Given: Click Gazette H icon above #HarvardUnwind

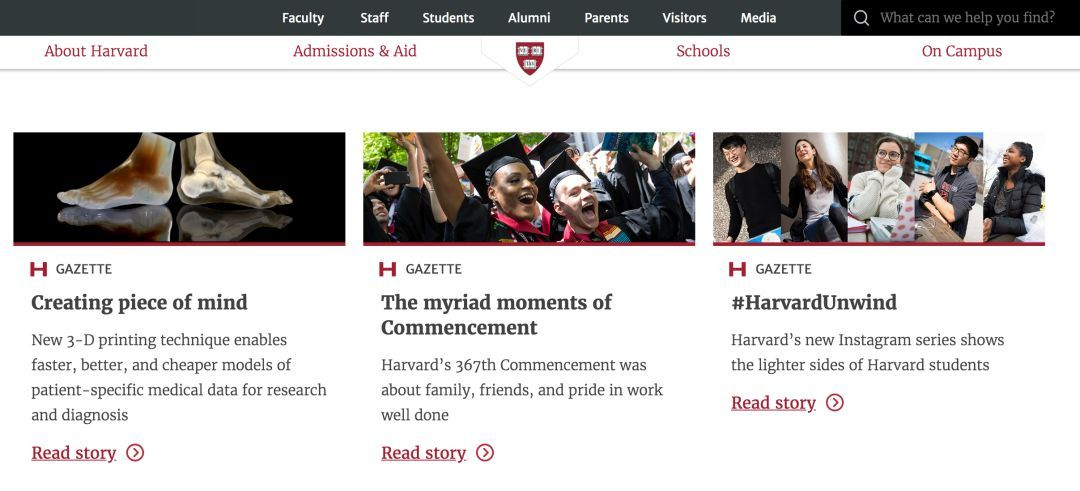Looking at the screenshot, I should pos(738,269).
